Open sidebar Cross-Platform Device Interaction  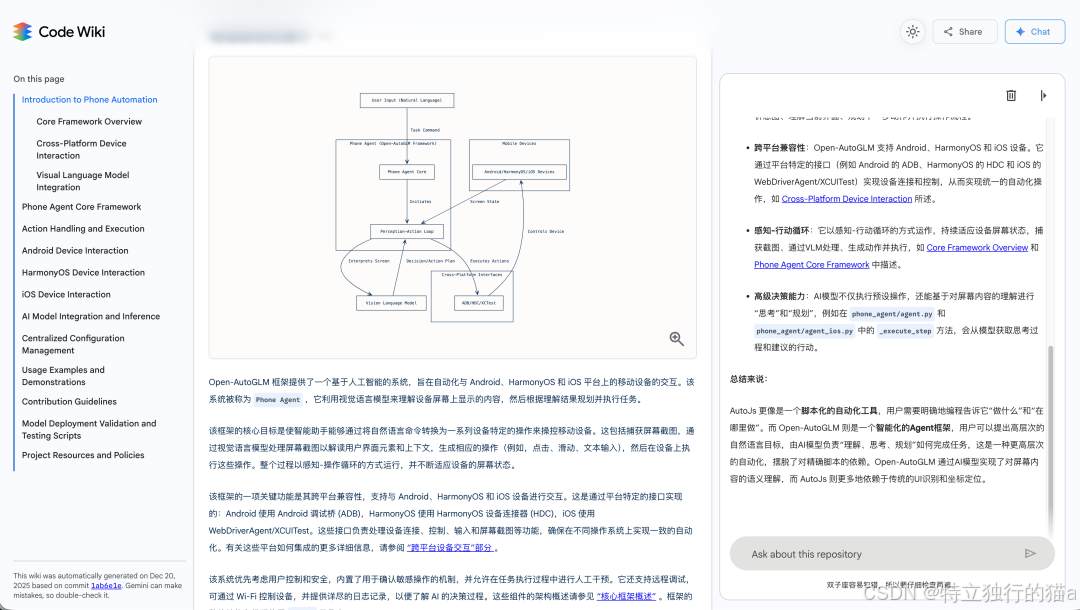(81, 149)
